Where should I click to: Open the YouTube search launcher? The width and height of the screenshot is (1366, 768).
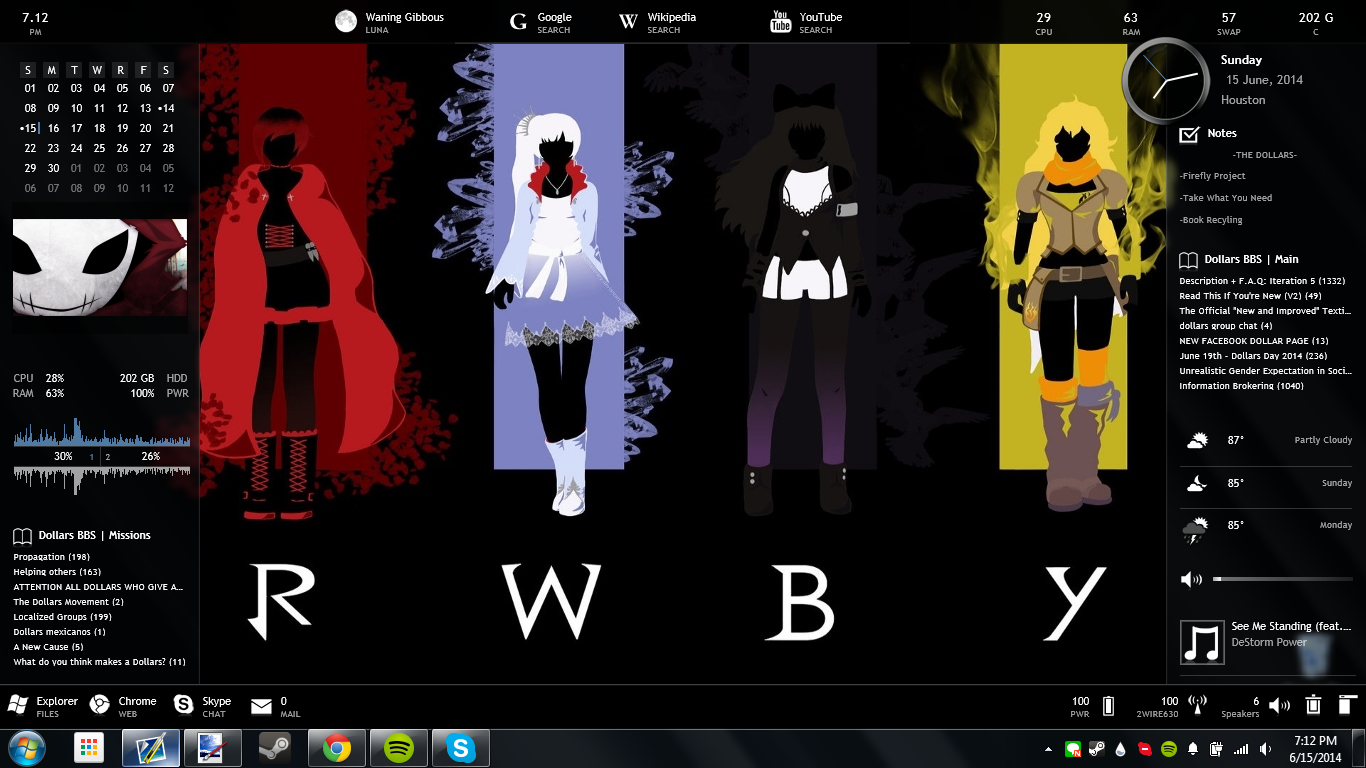tap(781, 22)
